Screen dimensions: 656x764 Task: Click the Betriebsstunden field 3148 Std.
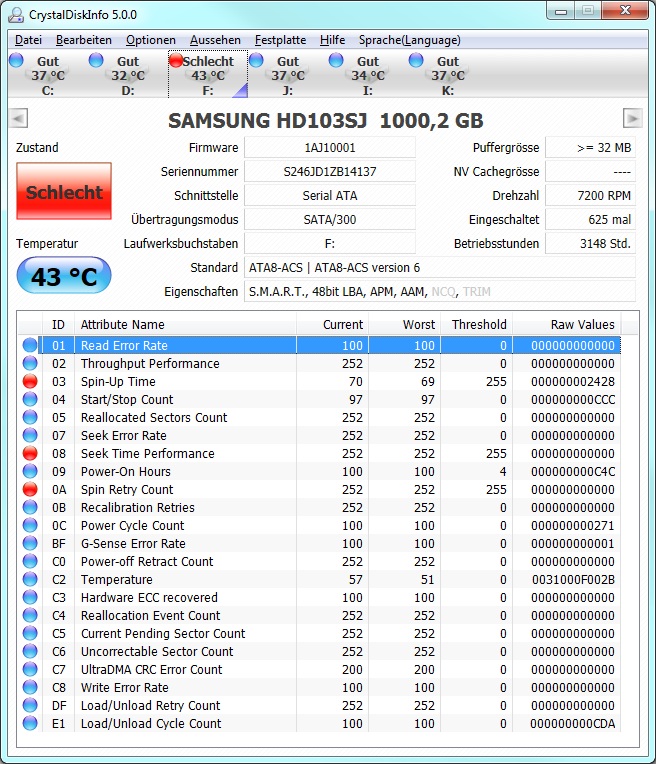point(590,243)
